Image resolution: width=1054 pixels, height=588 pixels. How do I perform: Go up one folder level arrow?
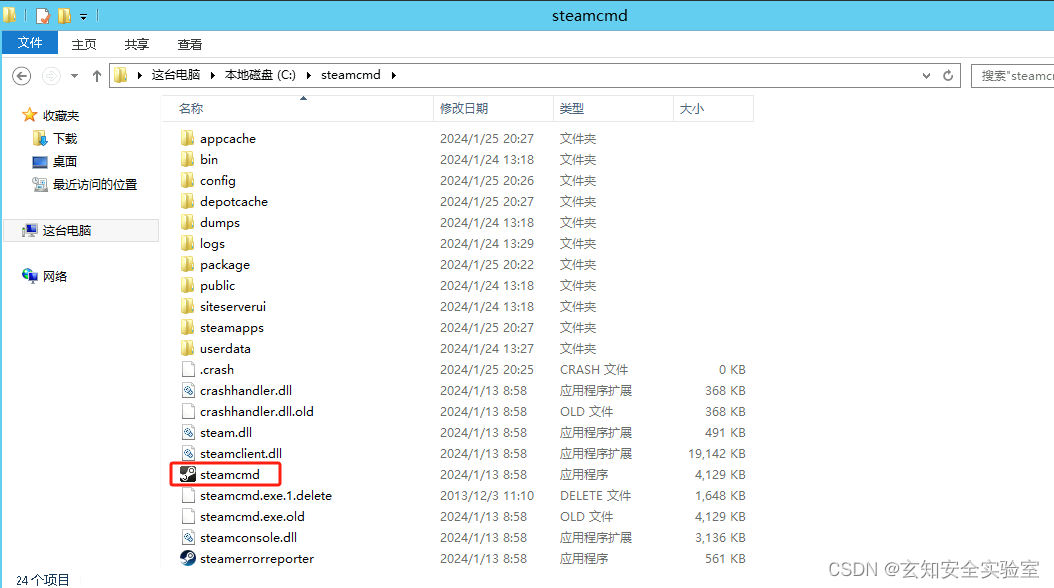97,76
